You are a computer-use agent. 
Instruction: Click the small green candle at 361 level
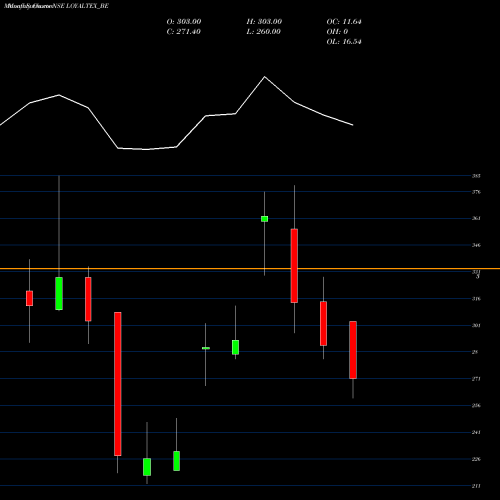click(x=264, y=219)
